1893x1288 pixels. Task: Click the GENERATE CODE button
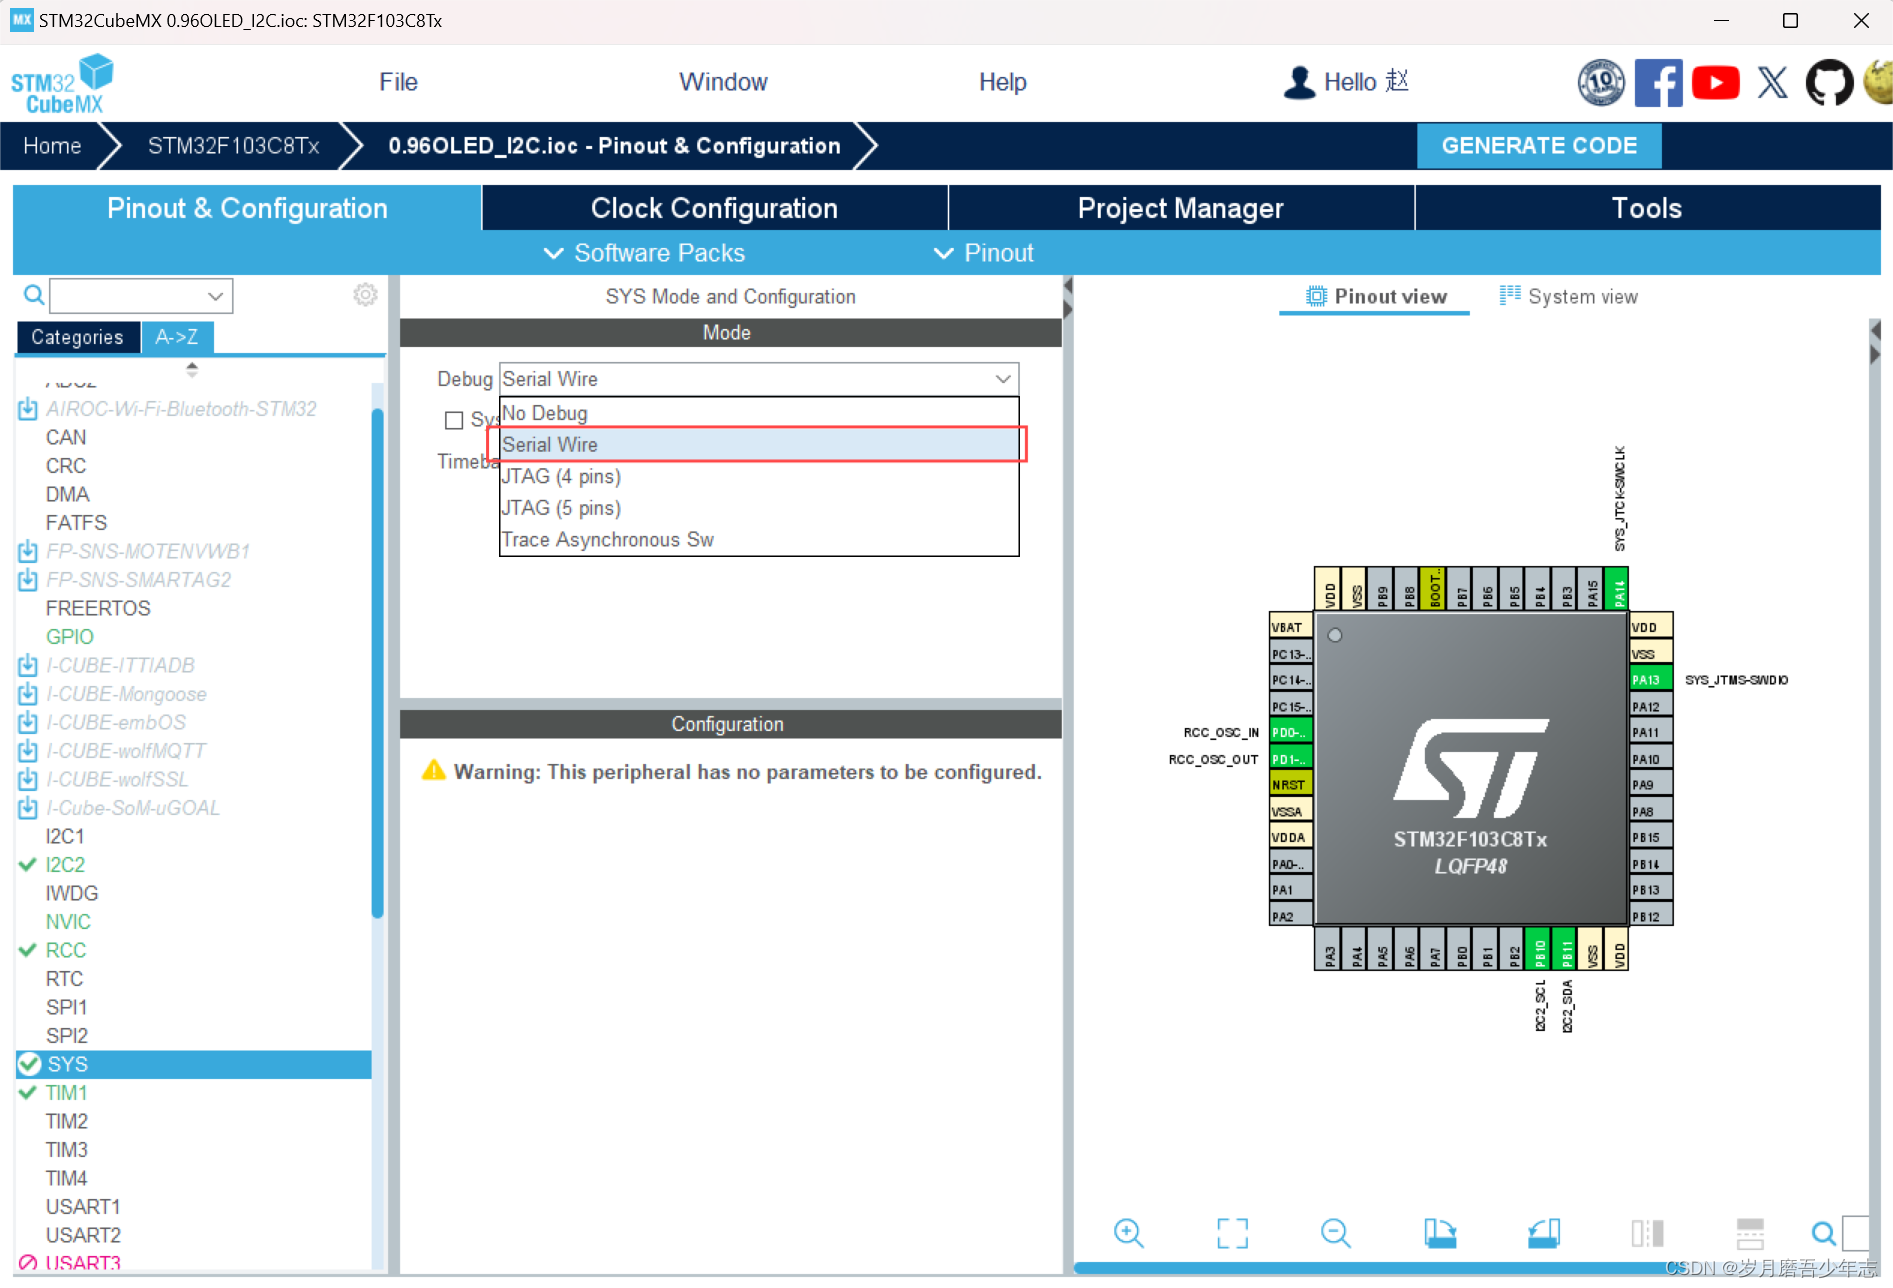pos(1539,146)
